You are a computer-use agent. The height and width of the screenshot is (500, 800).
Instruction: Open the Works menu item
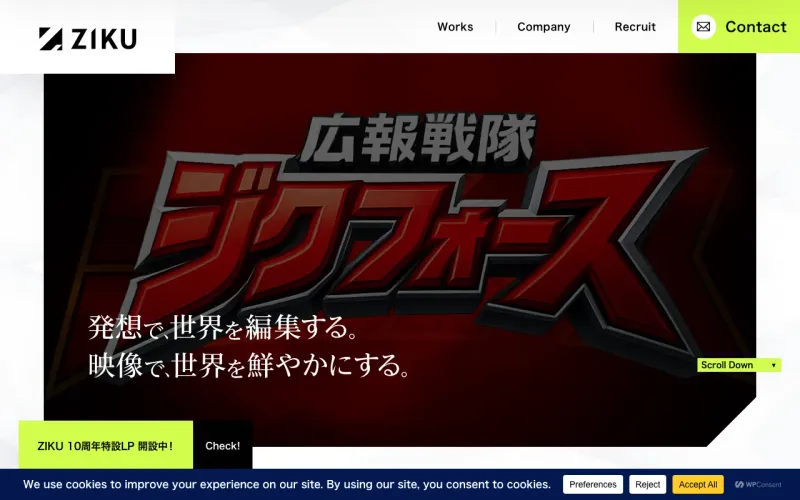click(x=455, y=27)
